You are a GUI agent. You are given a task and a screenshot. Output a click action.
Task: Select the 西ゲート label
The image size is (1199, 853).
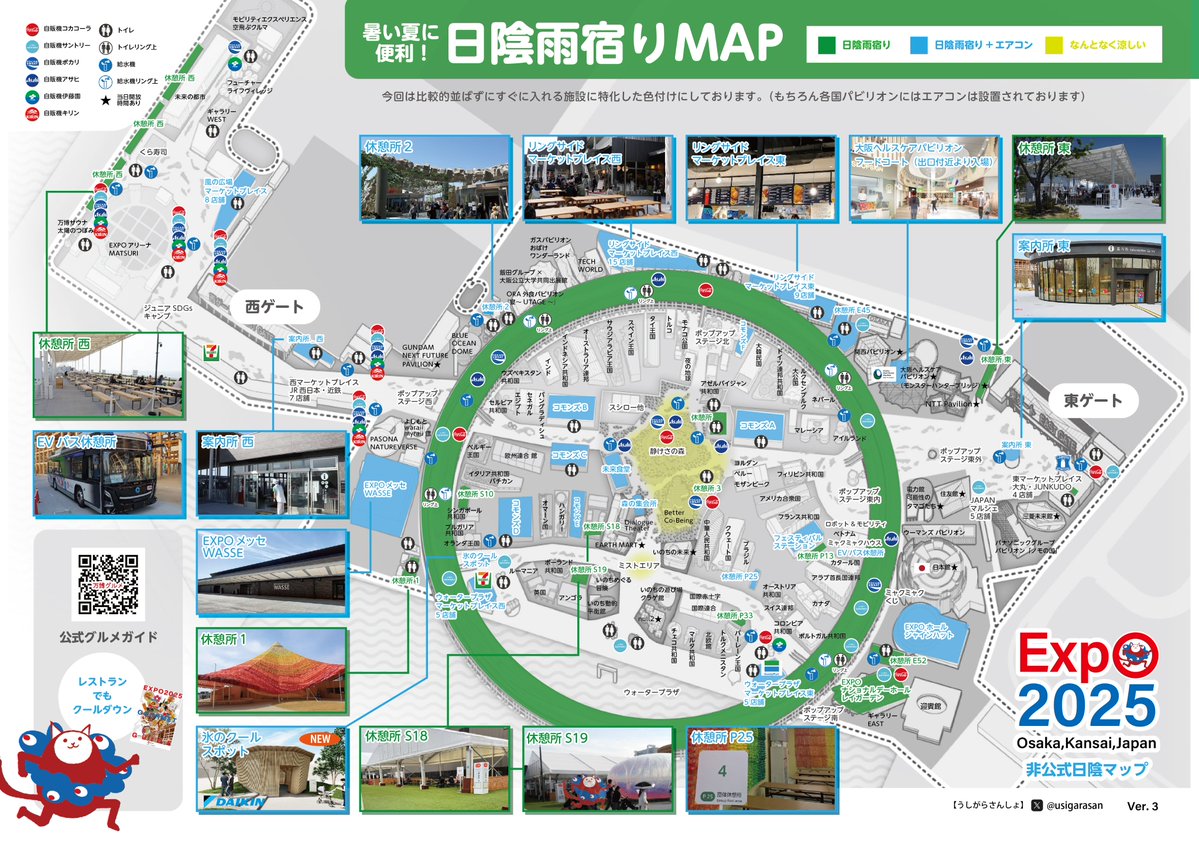click(x=275, y=307)
